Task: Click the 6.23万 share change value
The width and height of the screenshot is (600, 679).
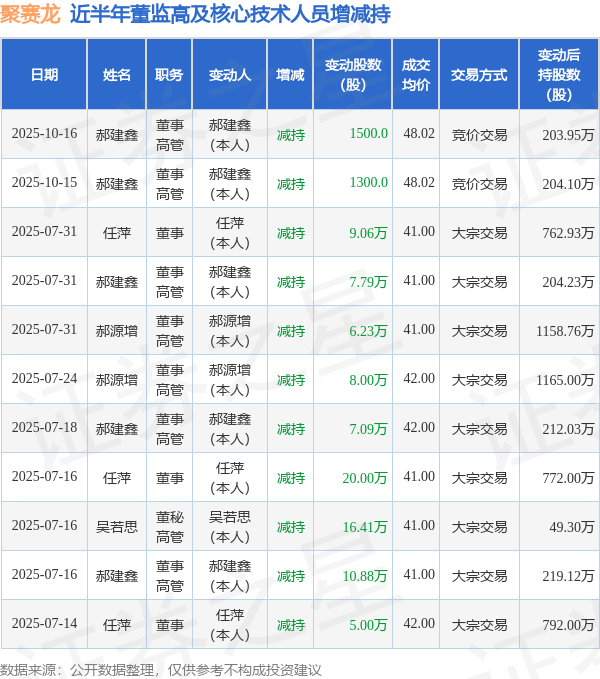Action: [x=368, y=331]
